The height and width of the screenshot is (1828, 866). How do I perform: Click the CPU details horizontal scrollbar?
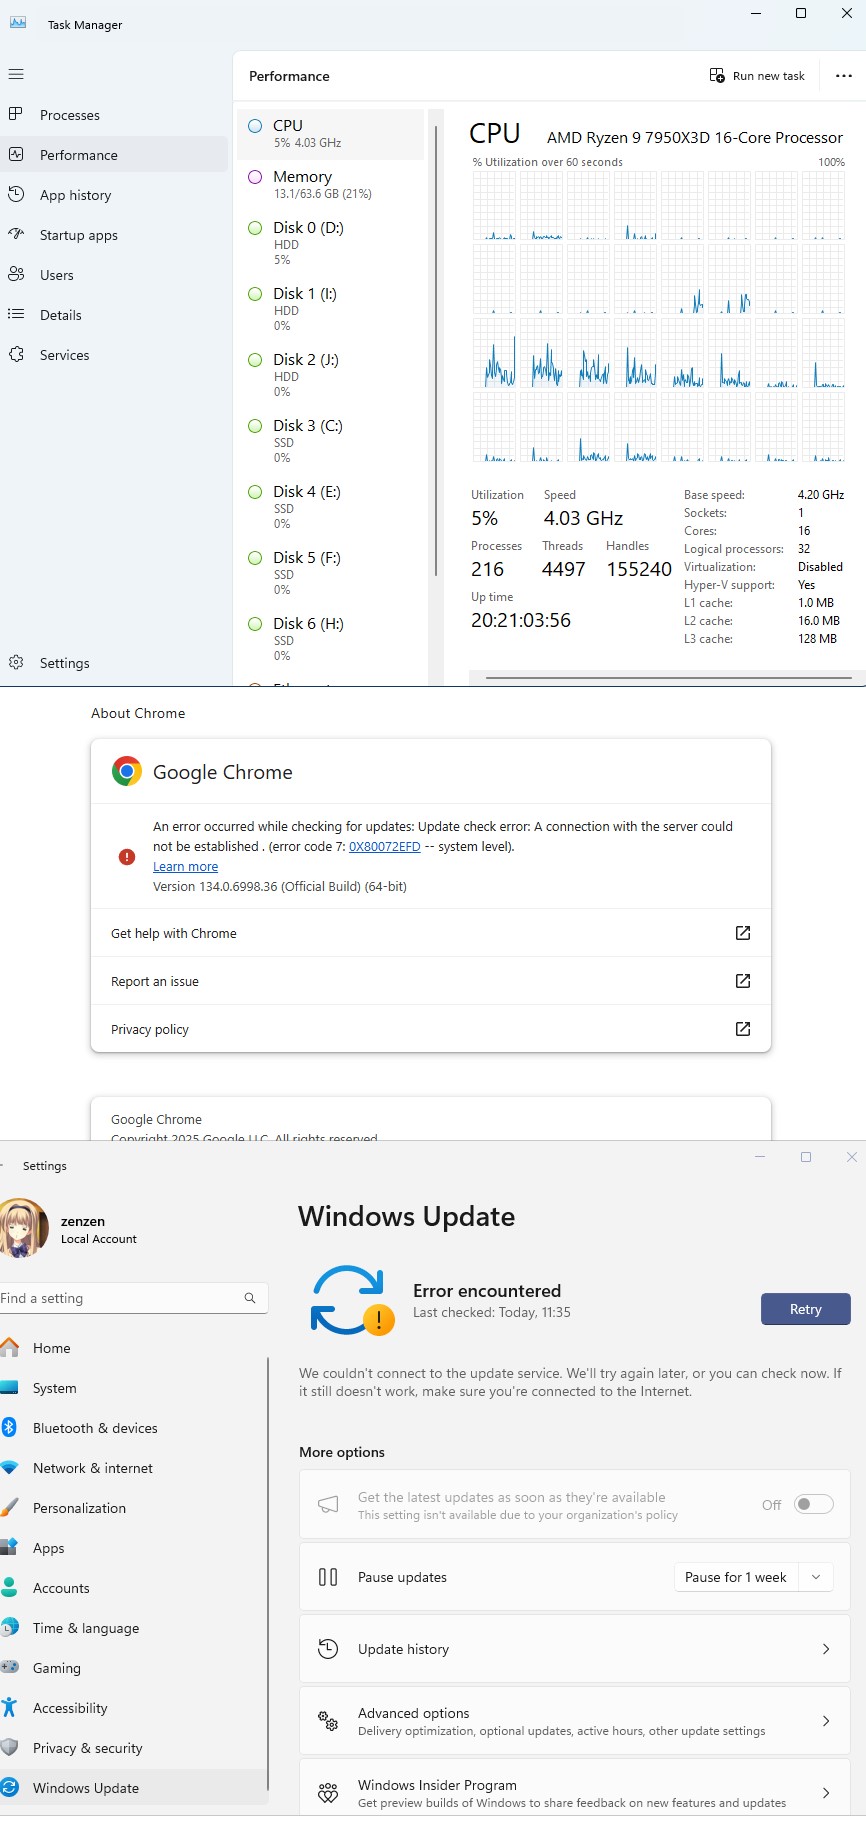coord(668,677)
